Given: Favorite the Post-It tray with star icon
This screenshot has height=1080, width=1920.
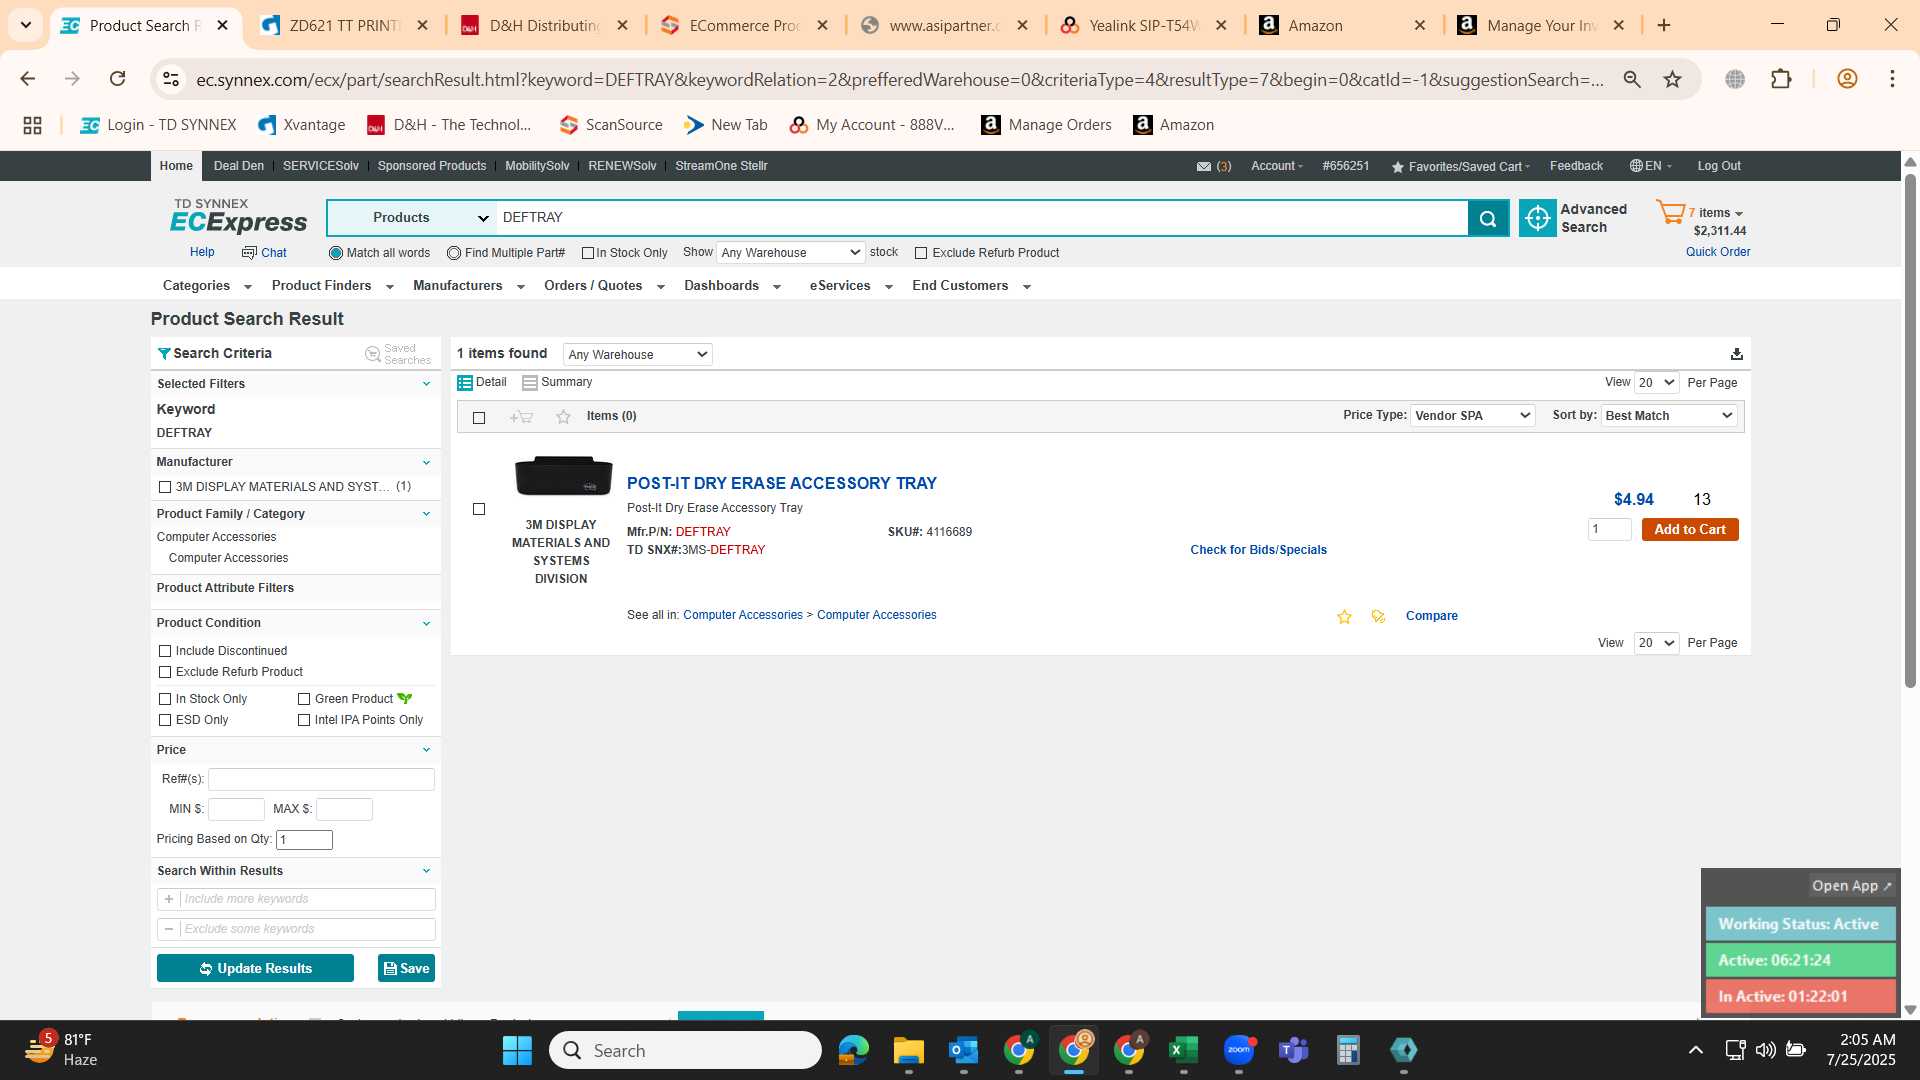Looking at the screenshot, I should click(1344, 617).
